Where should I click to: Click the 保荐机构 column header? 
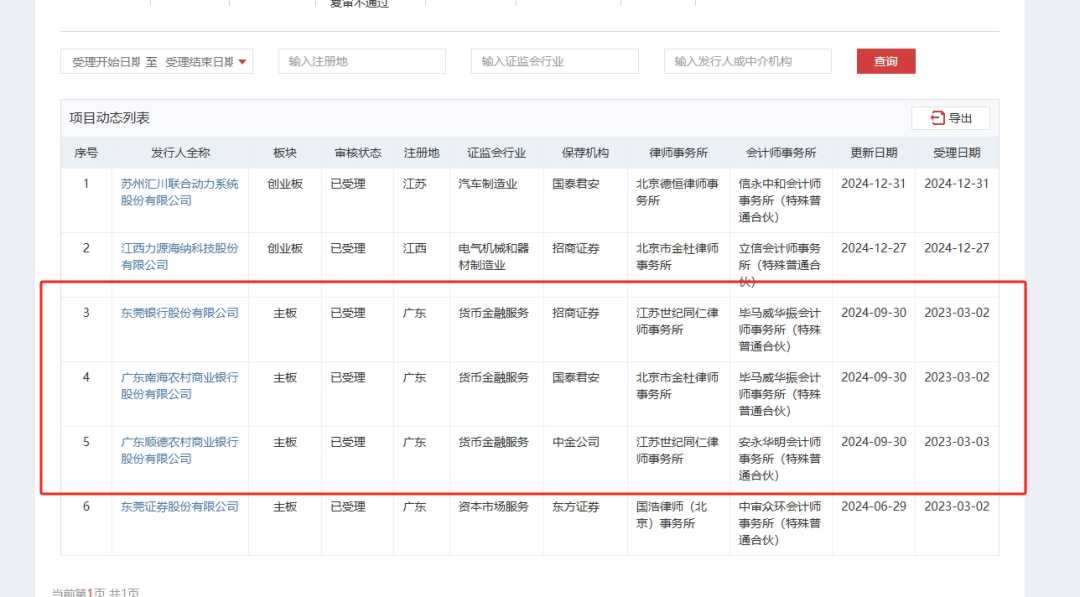pos(585,153)
